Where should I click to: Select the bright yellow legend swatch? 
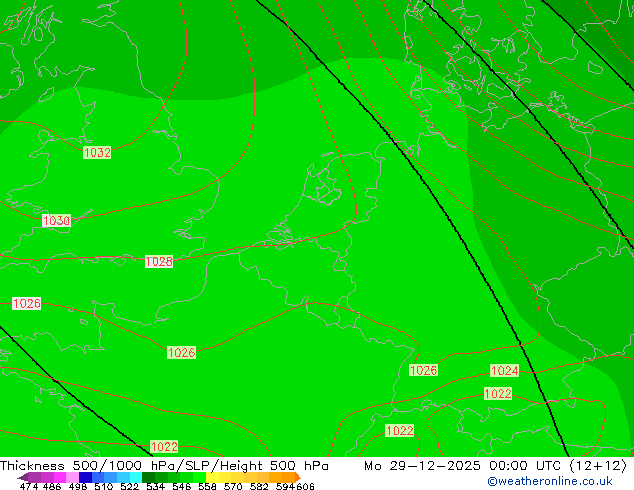click(x=212, y=477)
